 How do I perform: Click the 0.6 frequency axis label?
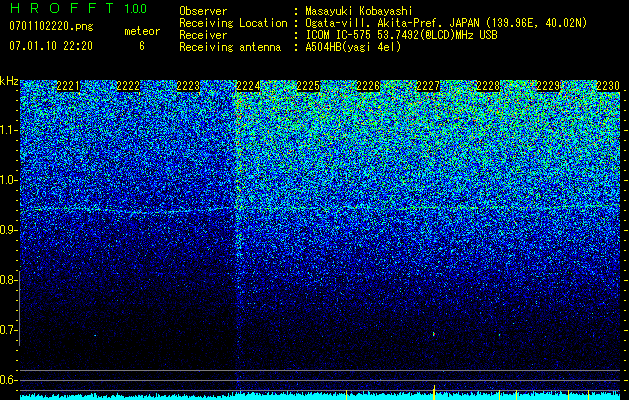click(x=8, y=380)
